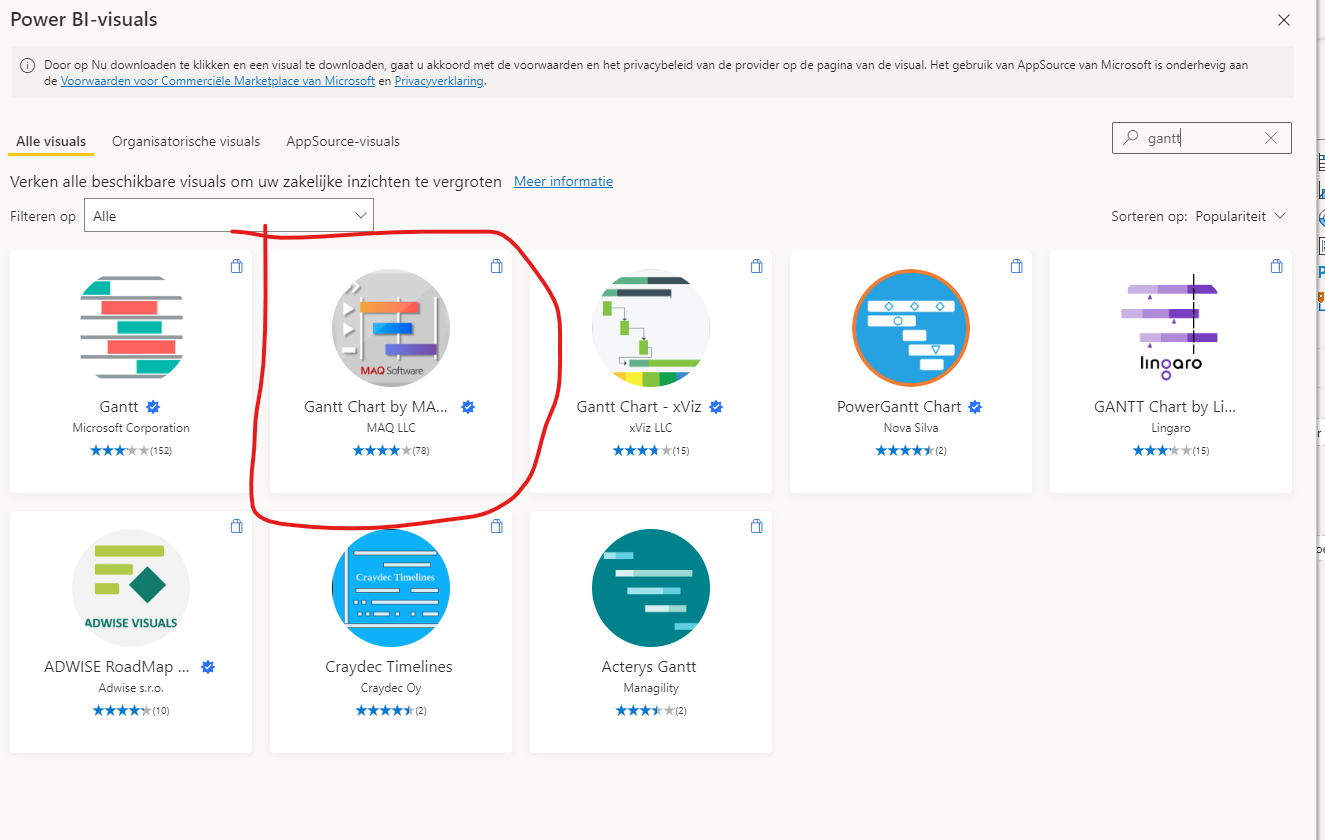Click the certified badge beside Gantt Chart - xViz
Screen dimensions: 1325x840
click(x=716, y=407)
